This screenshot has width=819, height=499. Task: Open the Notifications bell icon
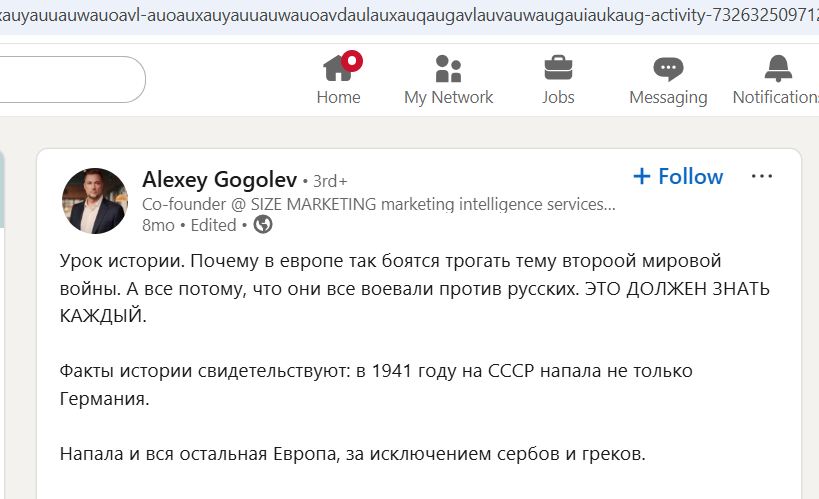tap(778, 68)
